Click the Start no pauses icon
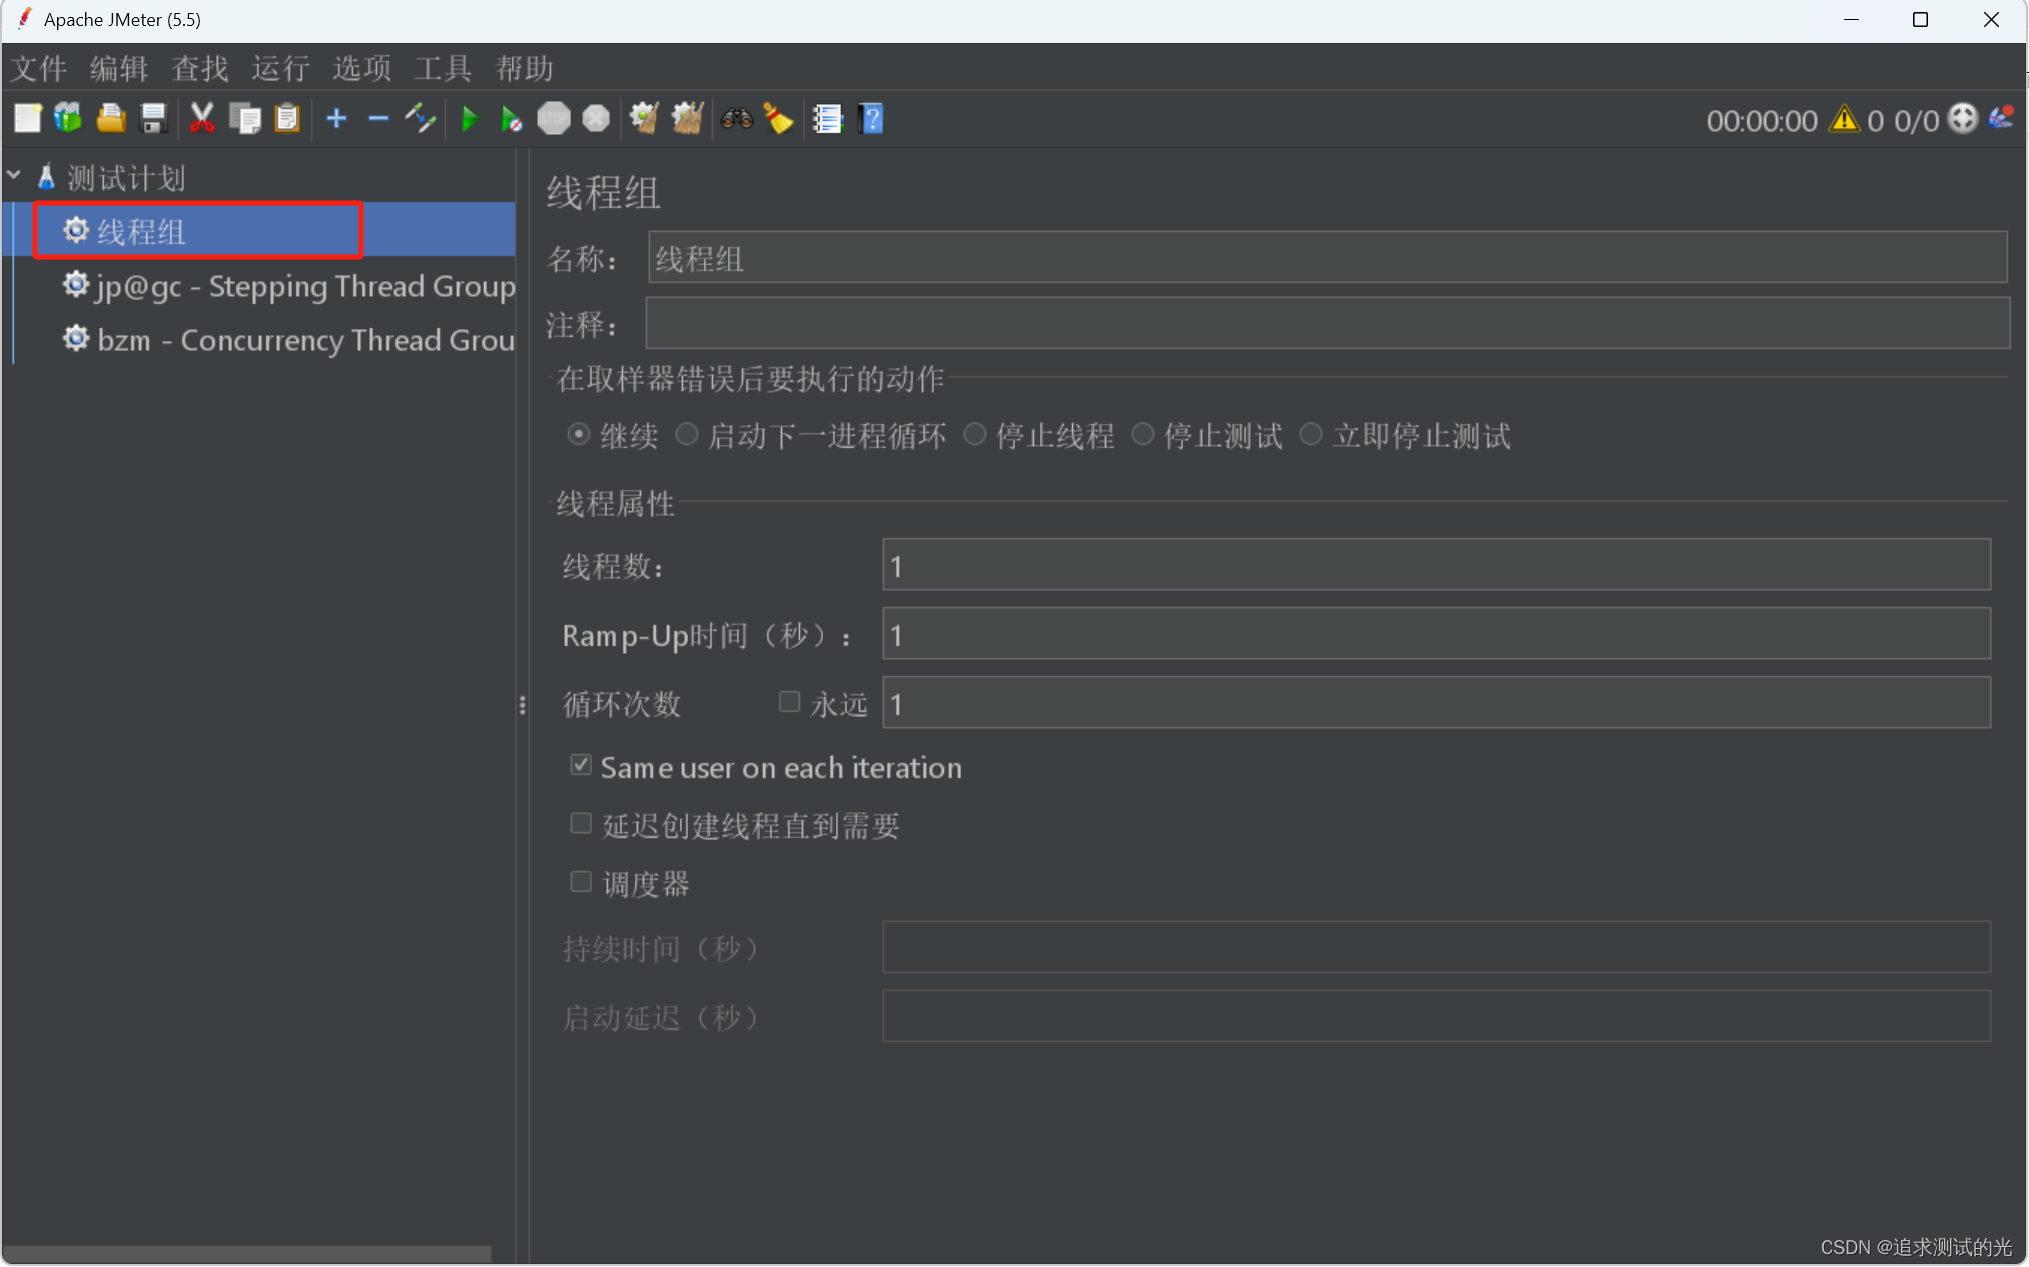2029x1267 pixels. pyautogui.click(x=511, y=120)
